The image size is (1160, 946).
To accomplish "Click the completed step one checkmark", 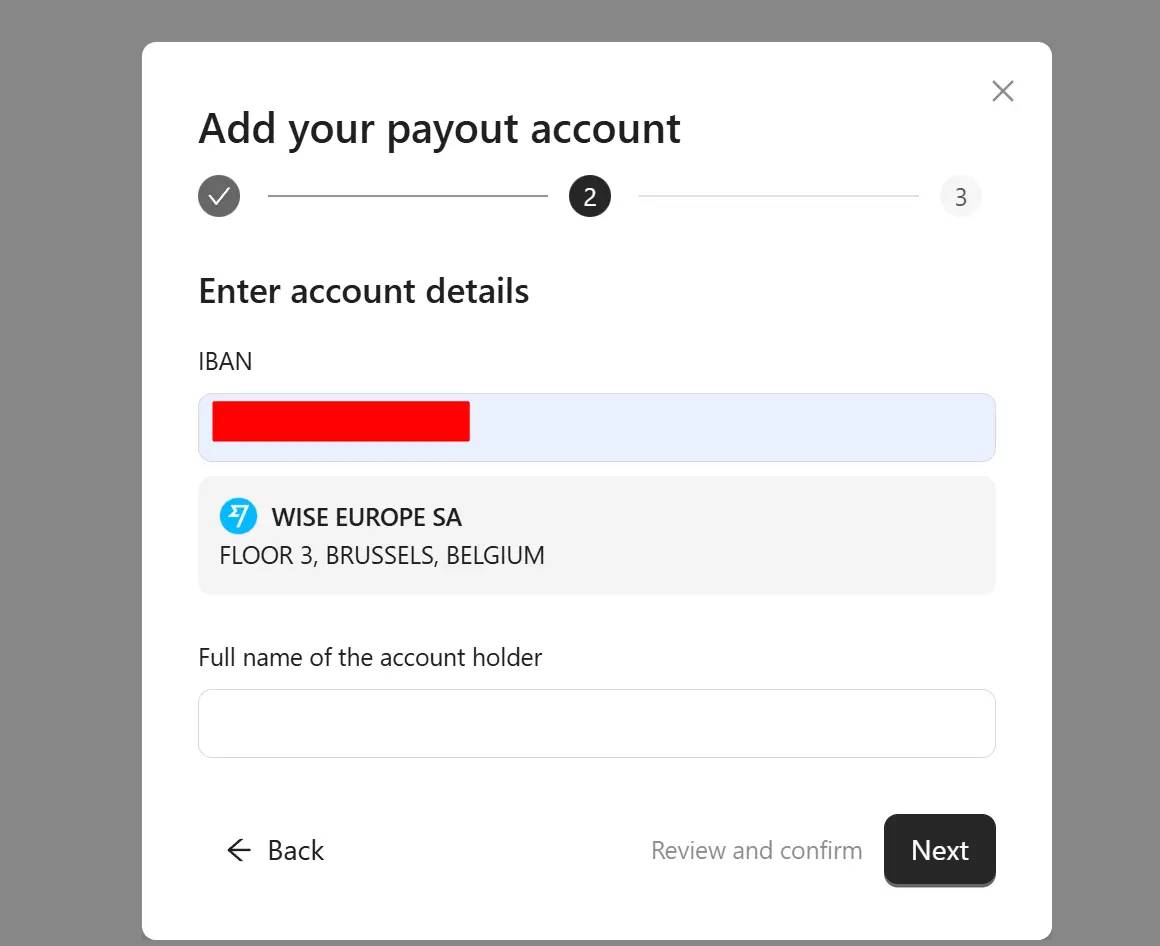I will (x=219, y=196).
